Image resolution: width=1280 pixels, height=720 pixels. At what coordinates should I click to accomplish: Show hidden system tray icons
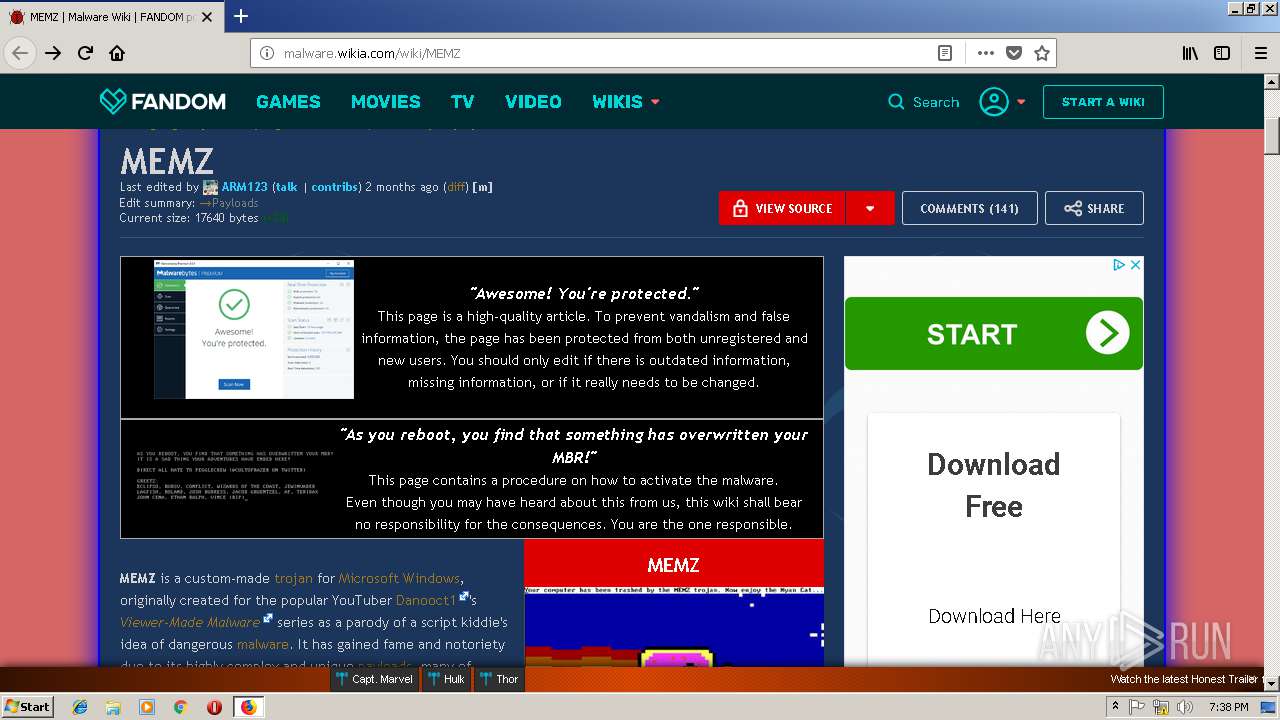pyautogui.click(x=1115, y=707)
